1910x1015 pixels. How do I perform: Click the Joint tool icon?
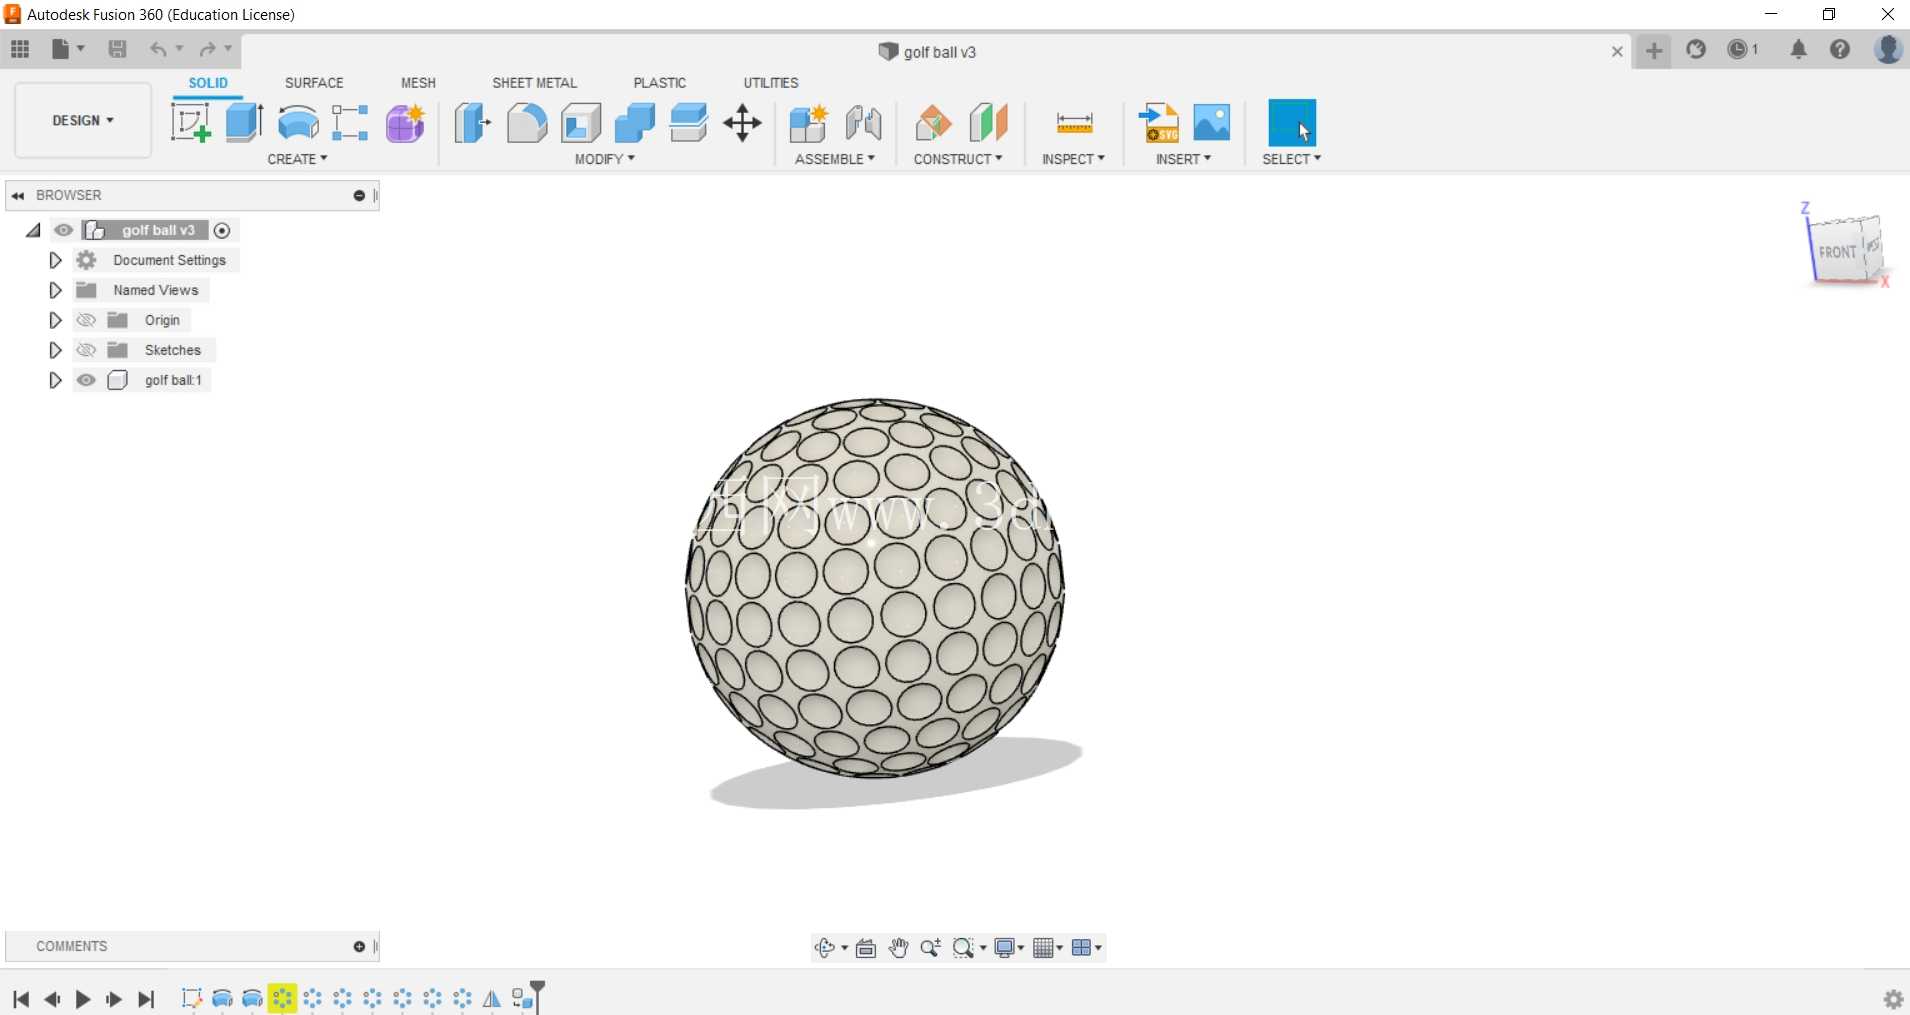[863, 123]
